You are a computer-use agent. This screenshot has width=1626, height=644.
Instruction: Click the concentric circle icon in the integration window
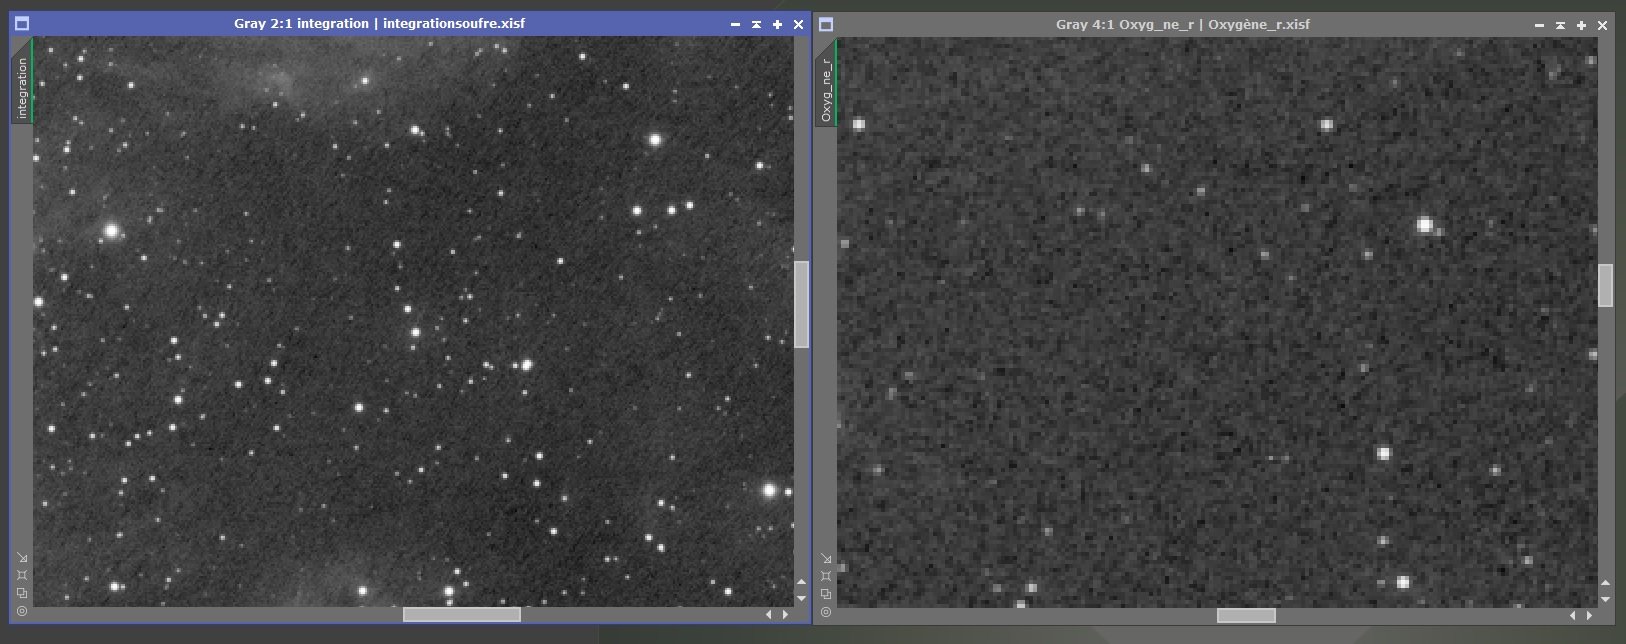click(22, 610)
